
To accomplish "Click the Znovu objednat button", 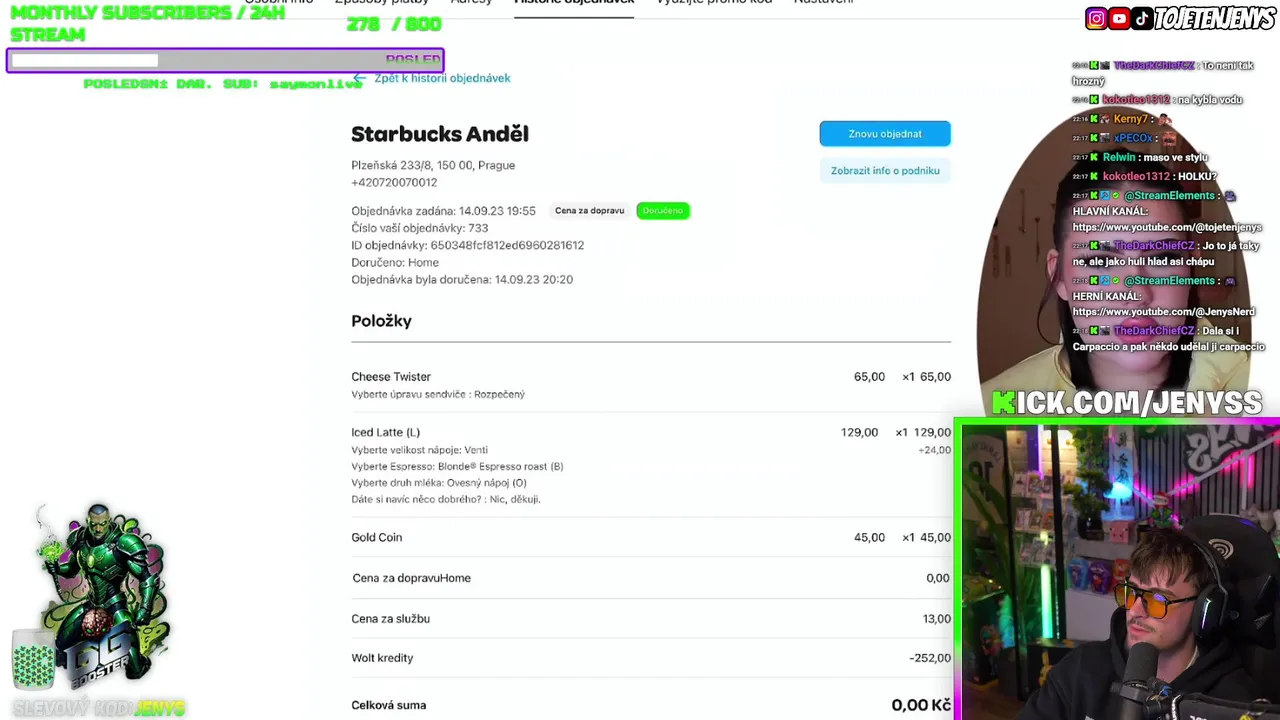I will pos(885,133).
